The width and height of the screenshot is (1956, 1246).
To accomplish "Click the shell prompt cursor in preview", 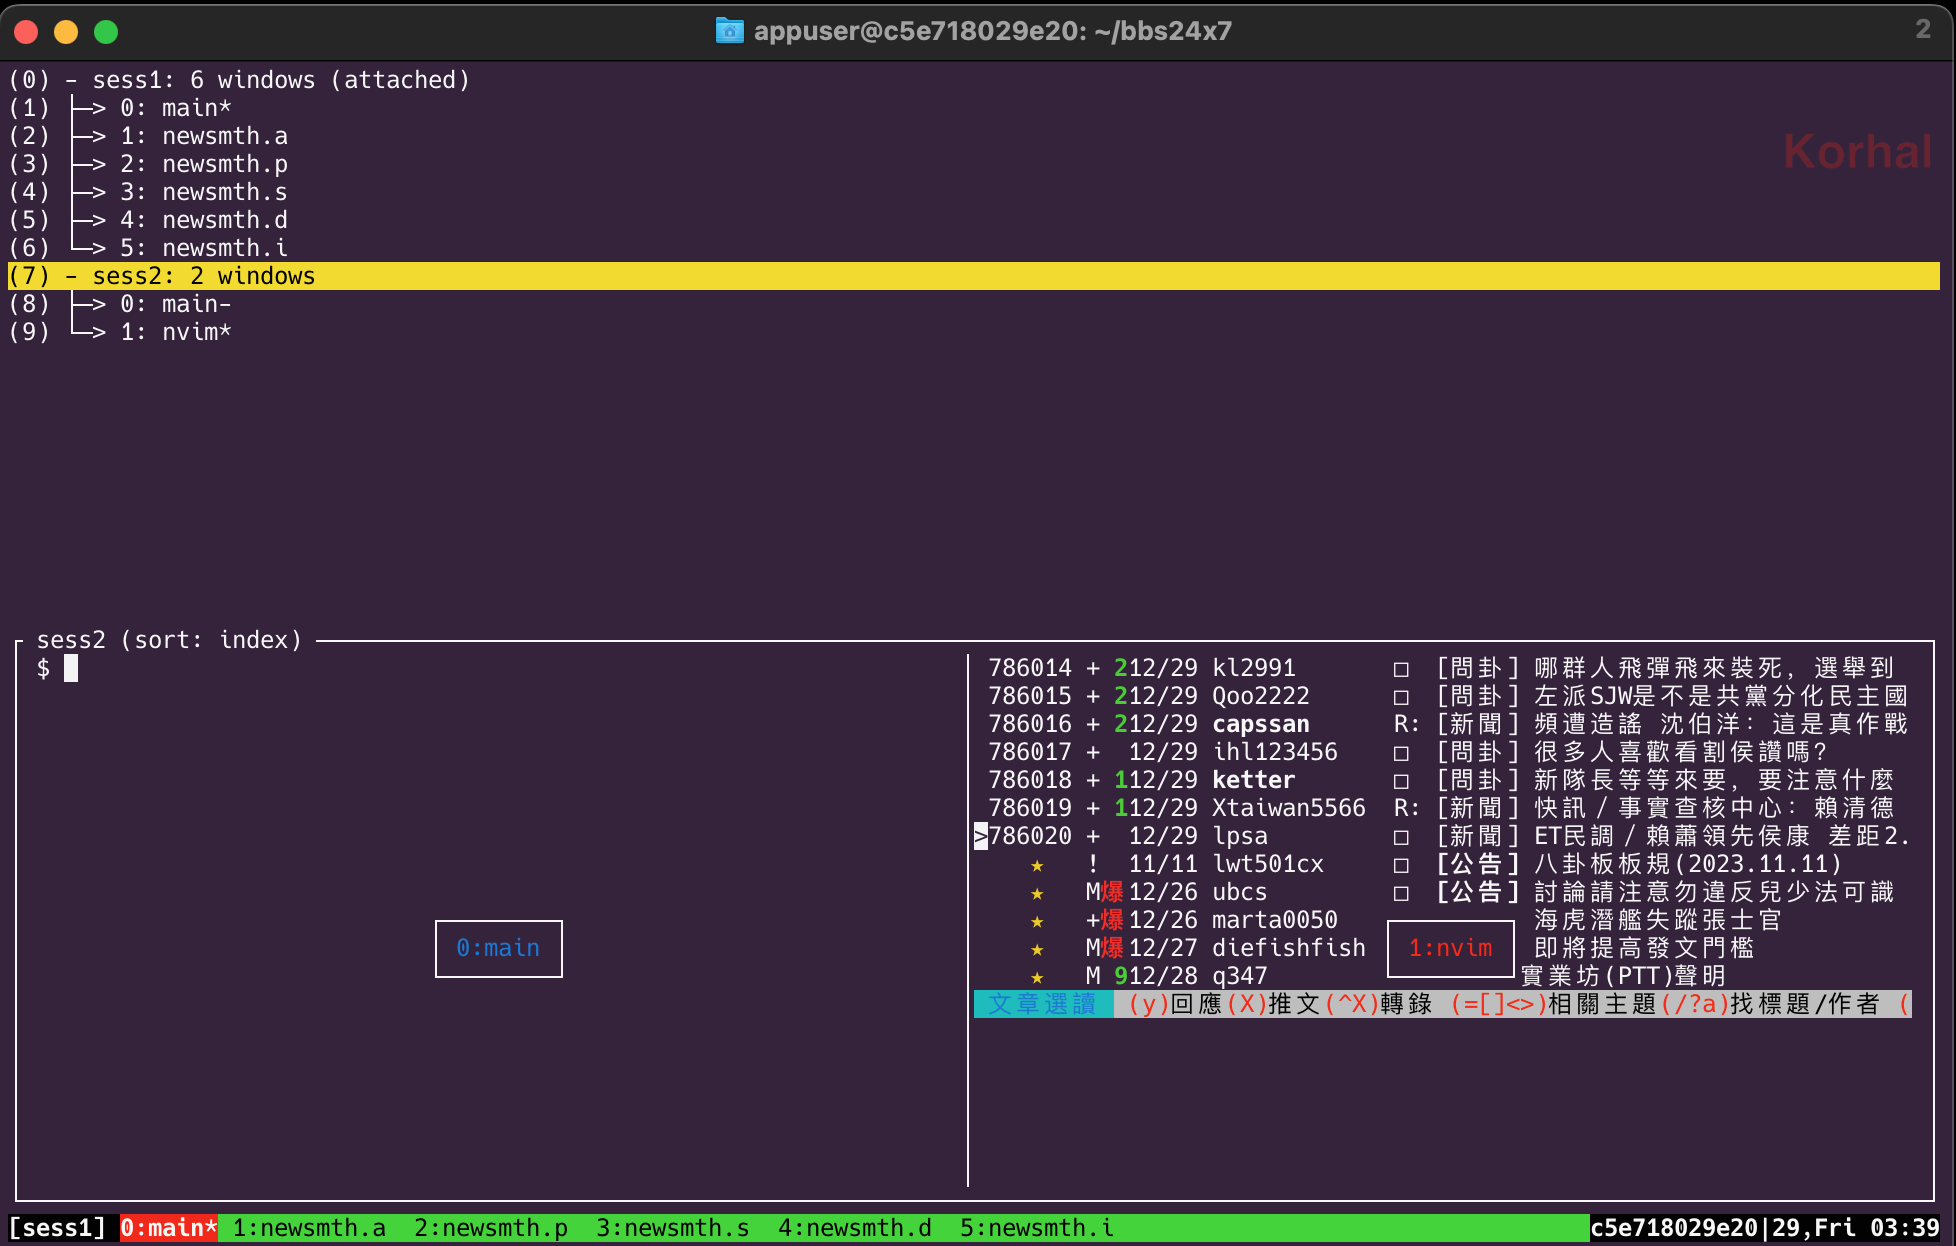I will click(x=71, y=668).
